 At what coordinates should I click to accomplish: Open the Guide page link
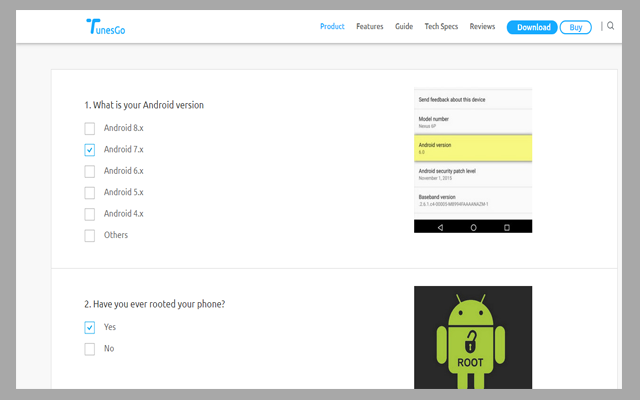404,27
